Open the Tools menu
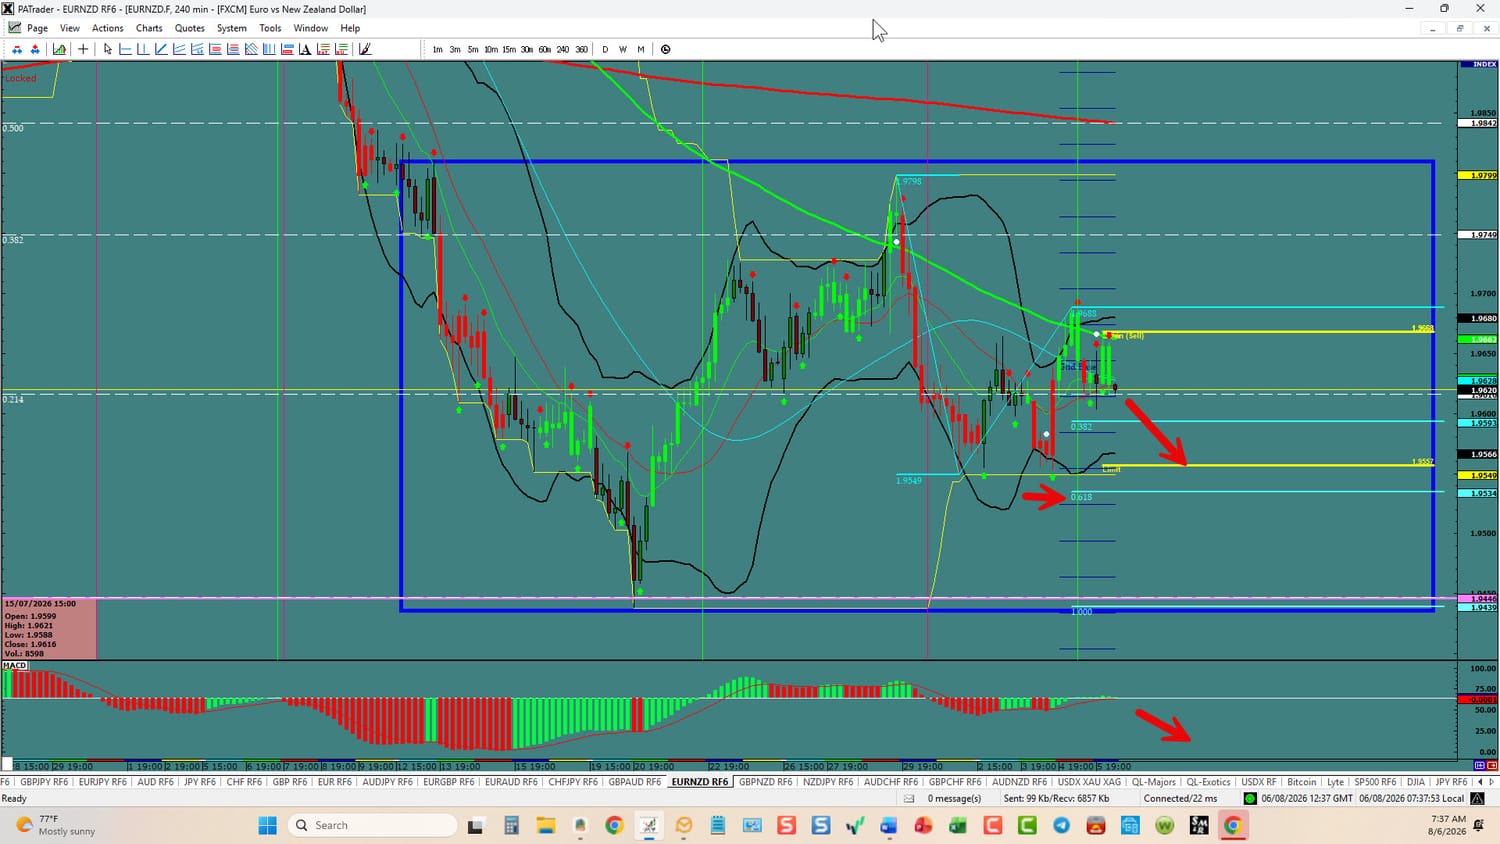Image resolution: width=1500 pixels, height=844 pixels. tap(270, 28)
